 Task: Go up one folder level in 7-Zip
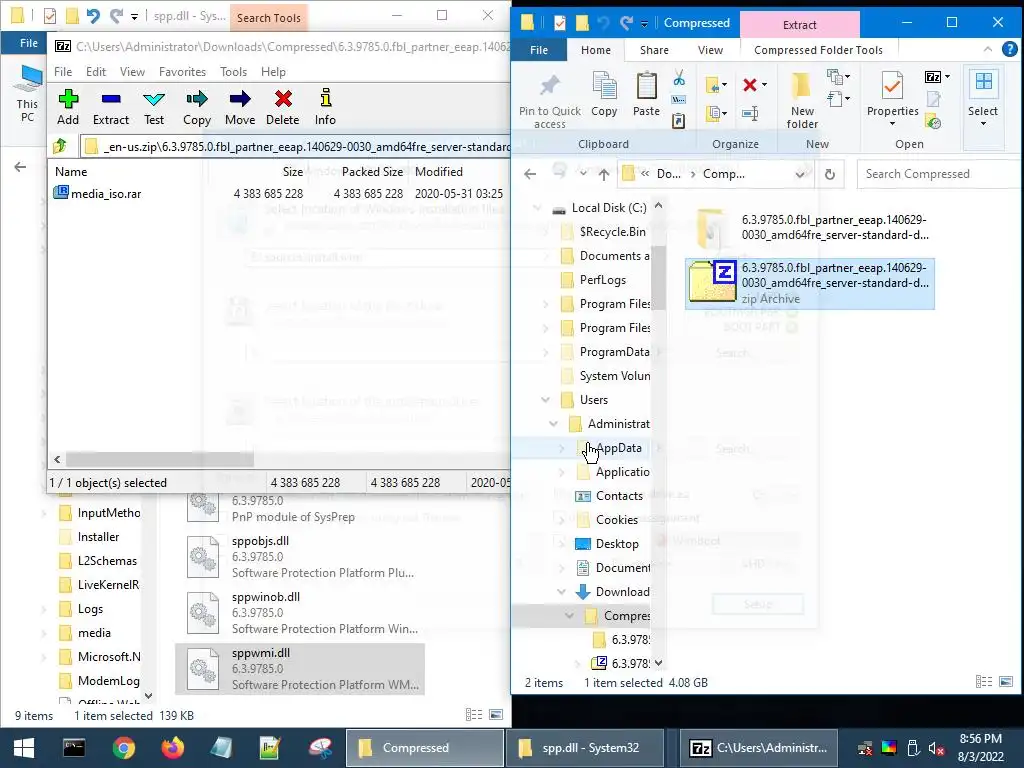(x=60, y=146)
